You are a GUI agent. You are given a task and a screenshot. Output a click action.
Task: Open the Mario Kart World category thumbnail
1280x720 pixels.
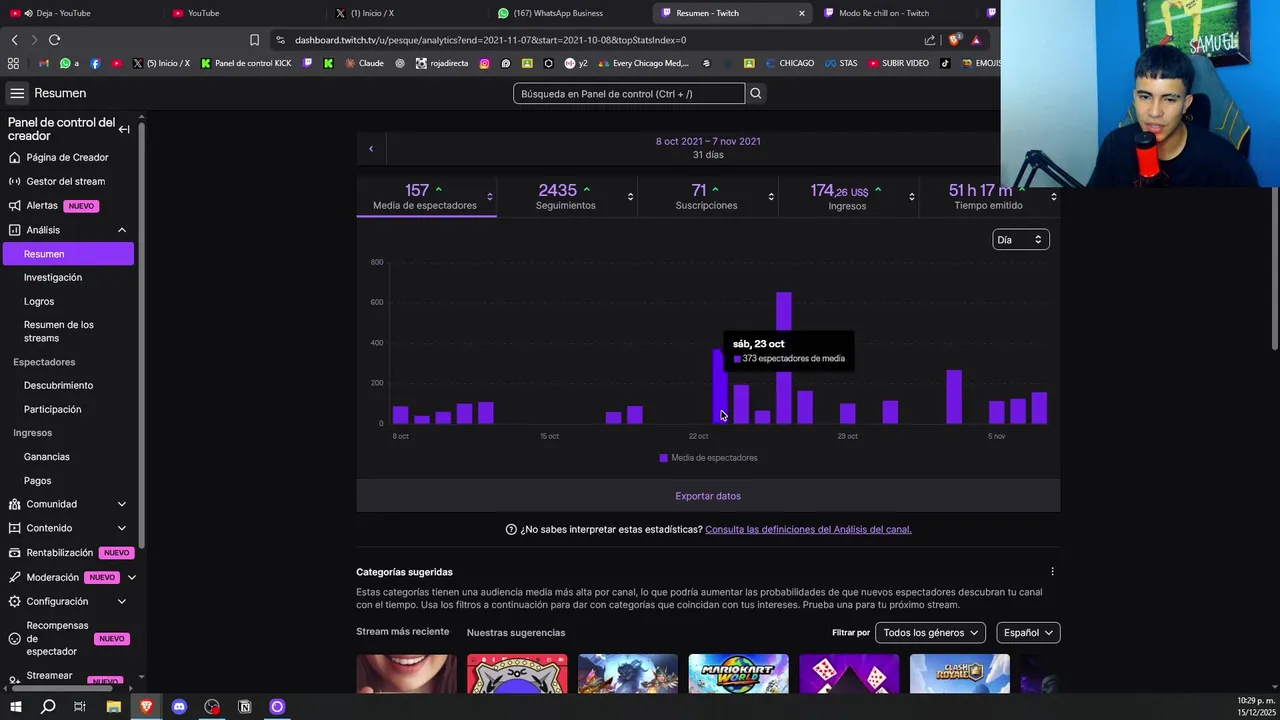738,674
